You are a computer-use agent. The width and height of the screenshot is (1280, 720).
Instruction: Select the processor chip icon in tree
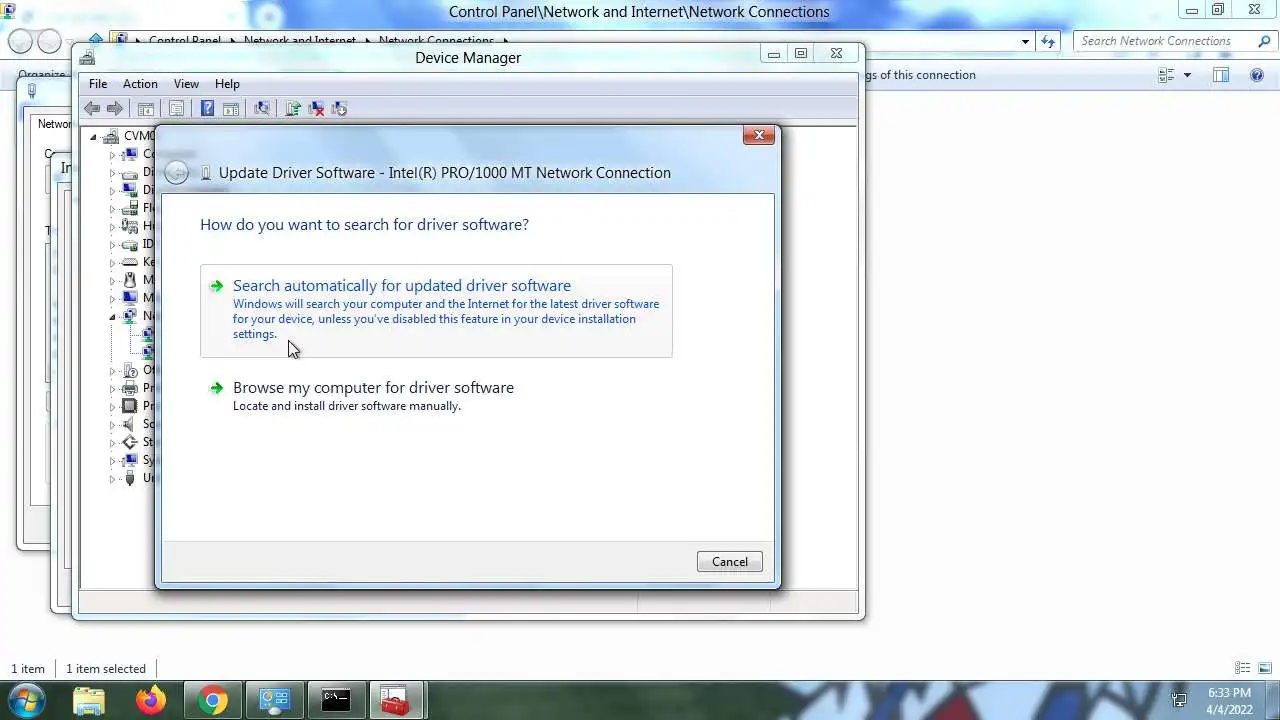(x=129, y=406)
